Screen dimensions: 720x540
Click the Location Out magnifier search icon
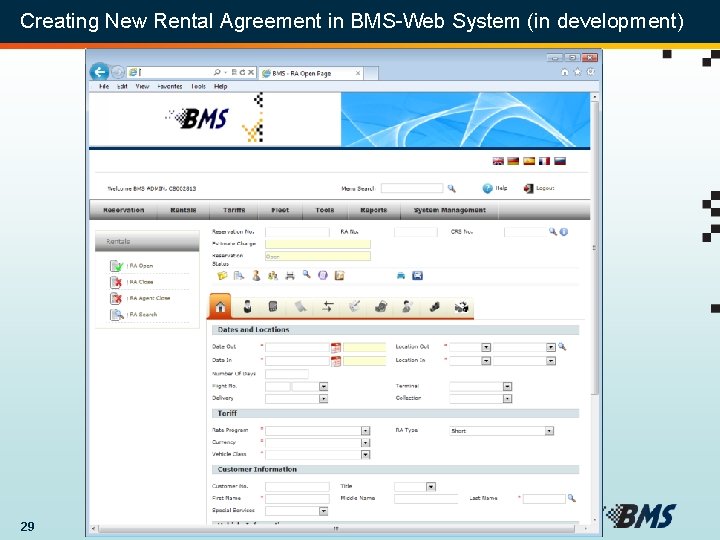pos(562,347)
